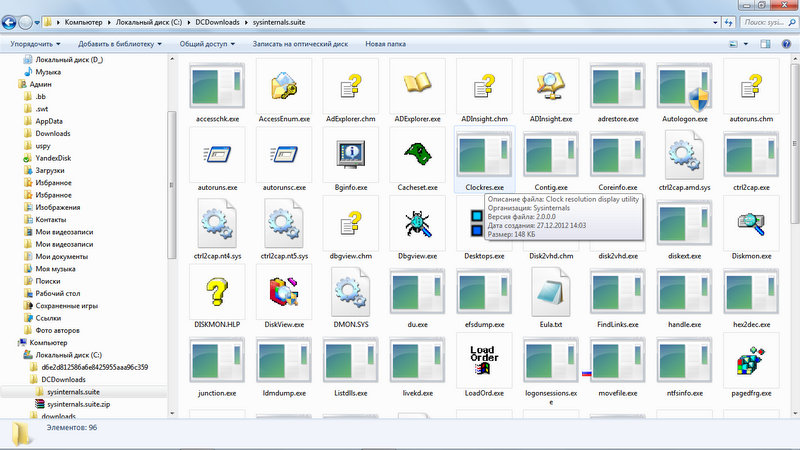
Task: Click the DCDownloads breadcrumb segment
Action: point(217,22)
